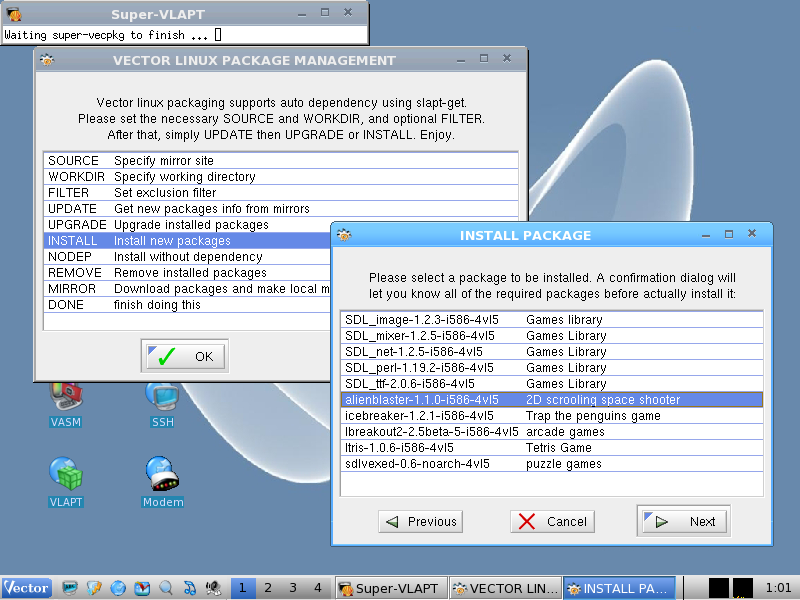Switch to workspace 4 in pager
Viewport: 800px width, 600px height.
317,588
